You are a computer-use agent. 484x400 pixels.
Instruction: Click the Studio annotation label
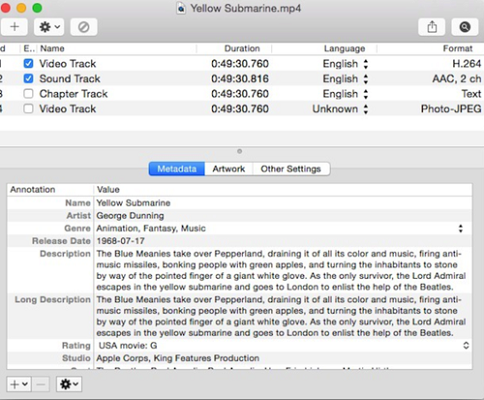pyautogui.click(x=76, y=358)
